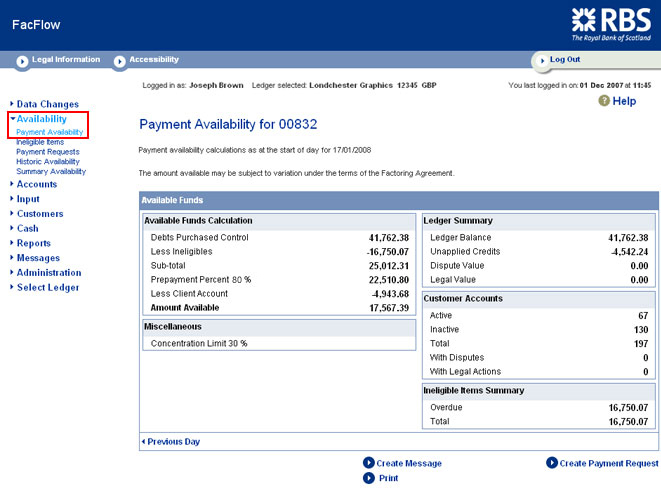The width and height of the screenshot is (661, 504).
Task: Expand the Reports menu section
Action: [x=33, y=243]
